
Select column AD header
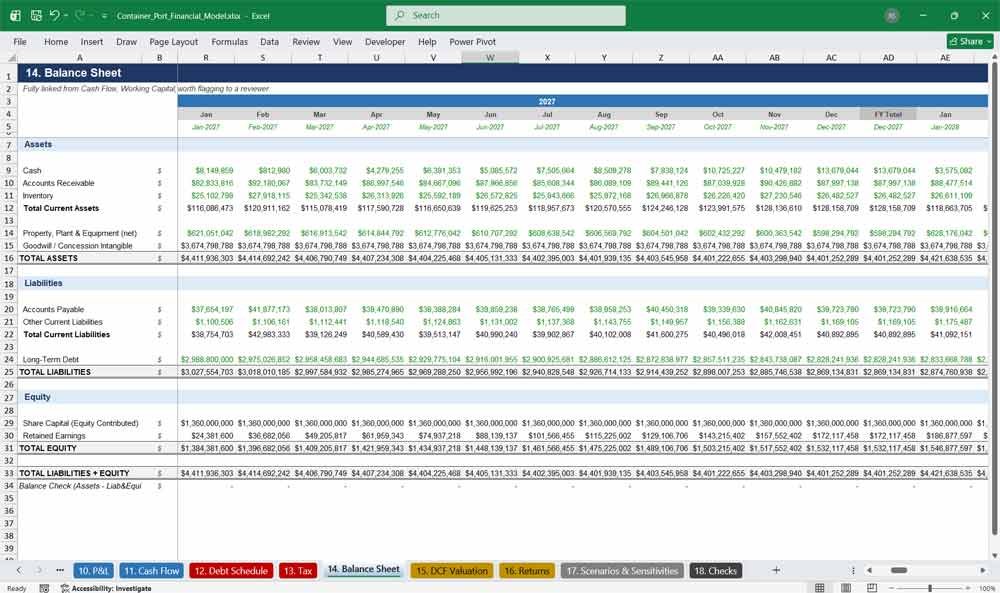tap(888, 57)
